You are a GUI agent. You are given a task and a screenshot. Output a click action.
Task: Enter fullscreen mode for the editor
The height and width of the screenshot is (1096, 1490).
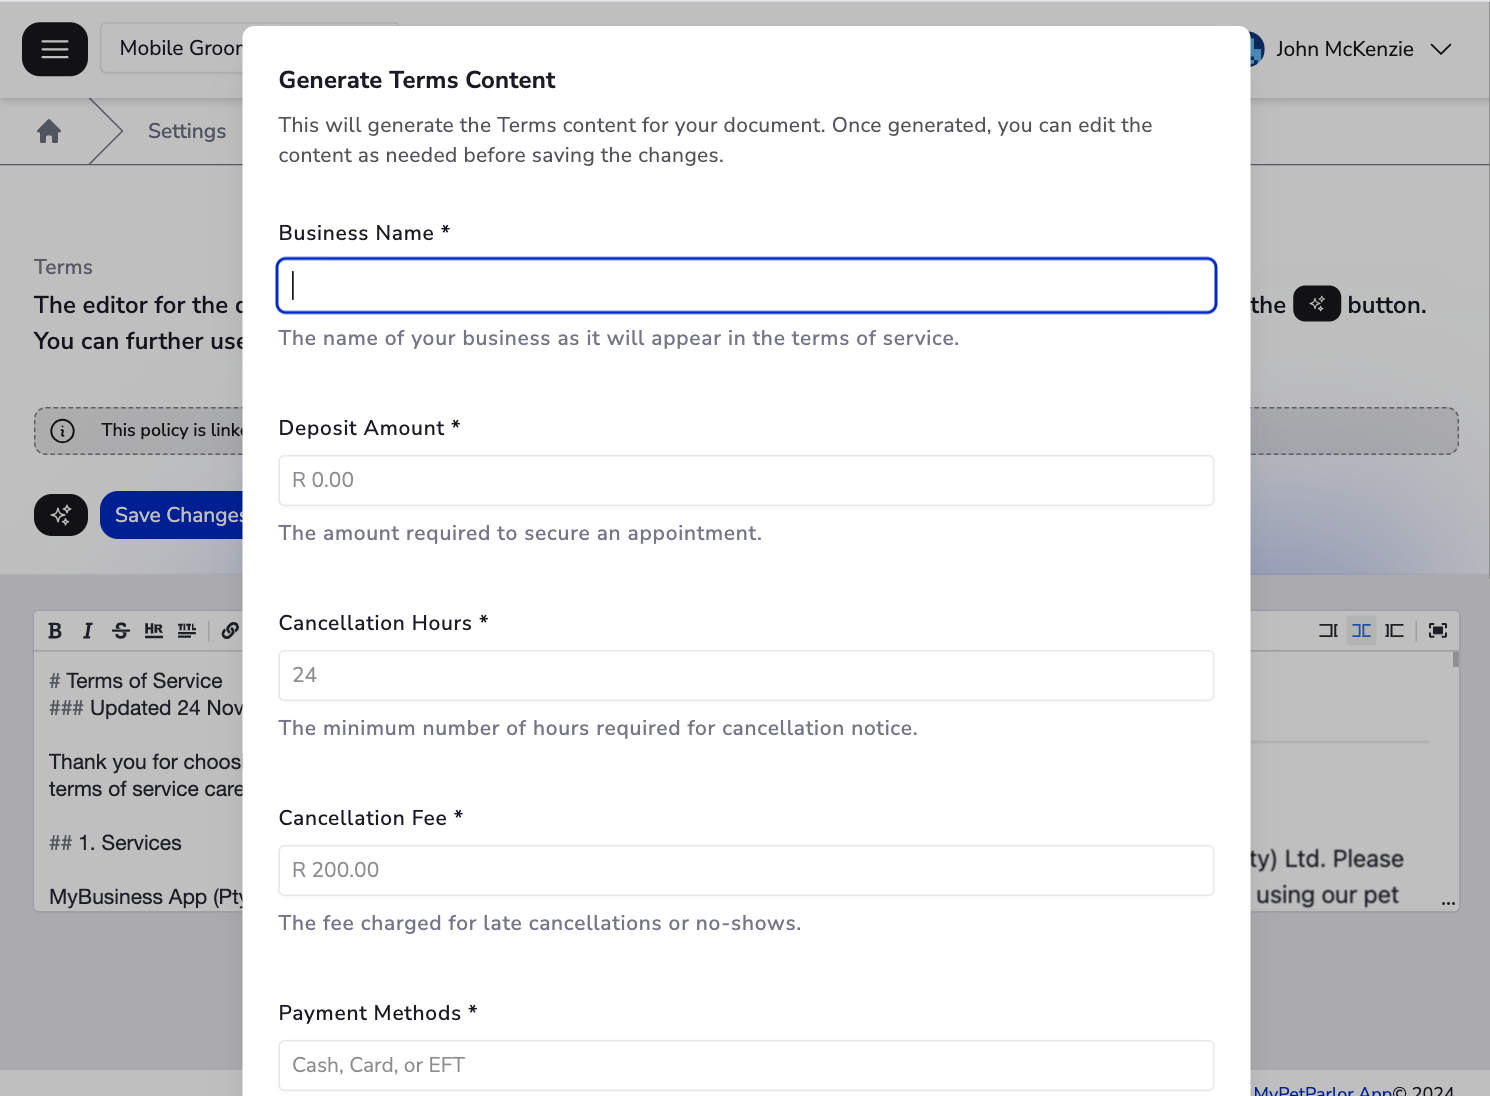tap(1437, 630)
